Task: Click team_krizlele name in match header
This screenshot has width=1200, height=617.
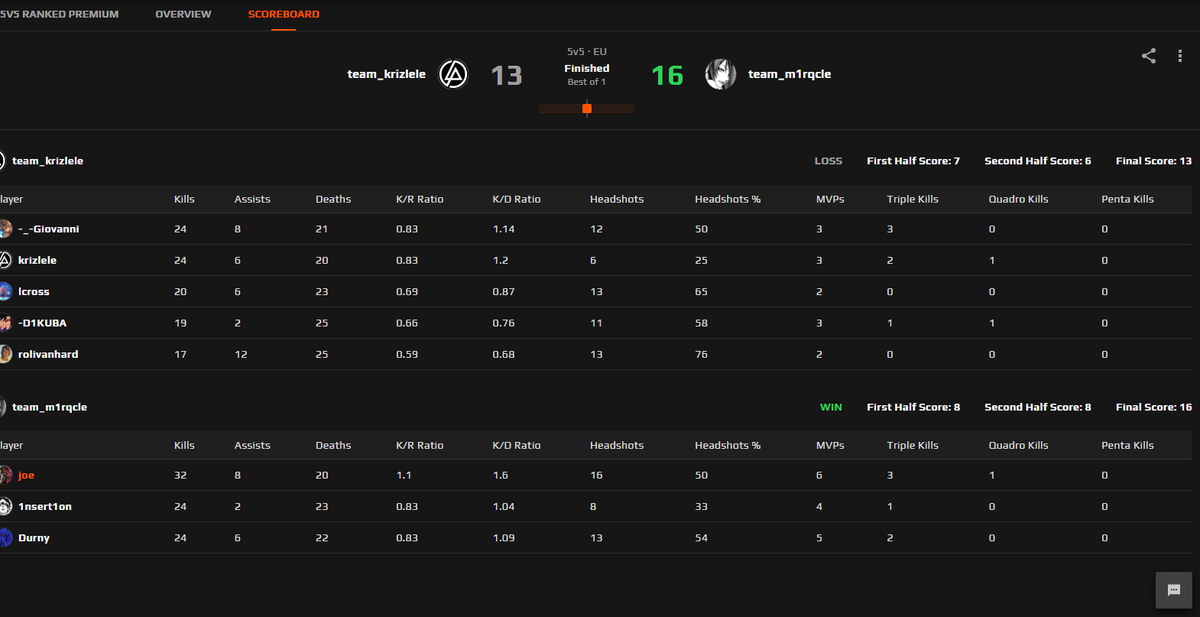Action: click(x=389, y=74)
